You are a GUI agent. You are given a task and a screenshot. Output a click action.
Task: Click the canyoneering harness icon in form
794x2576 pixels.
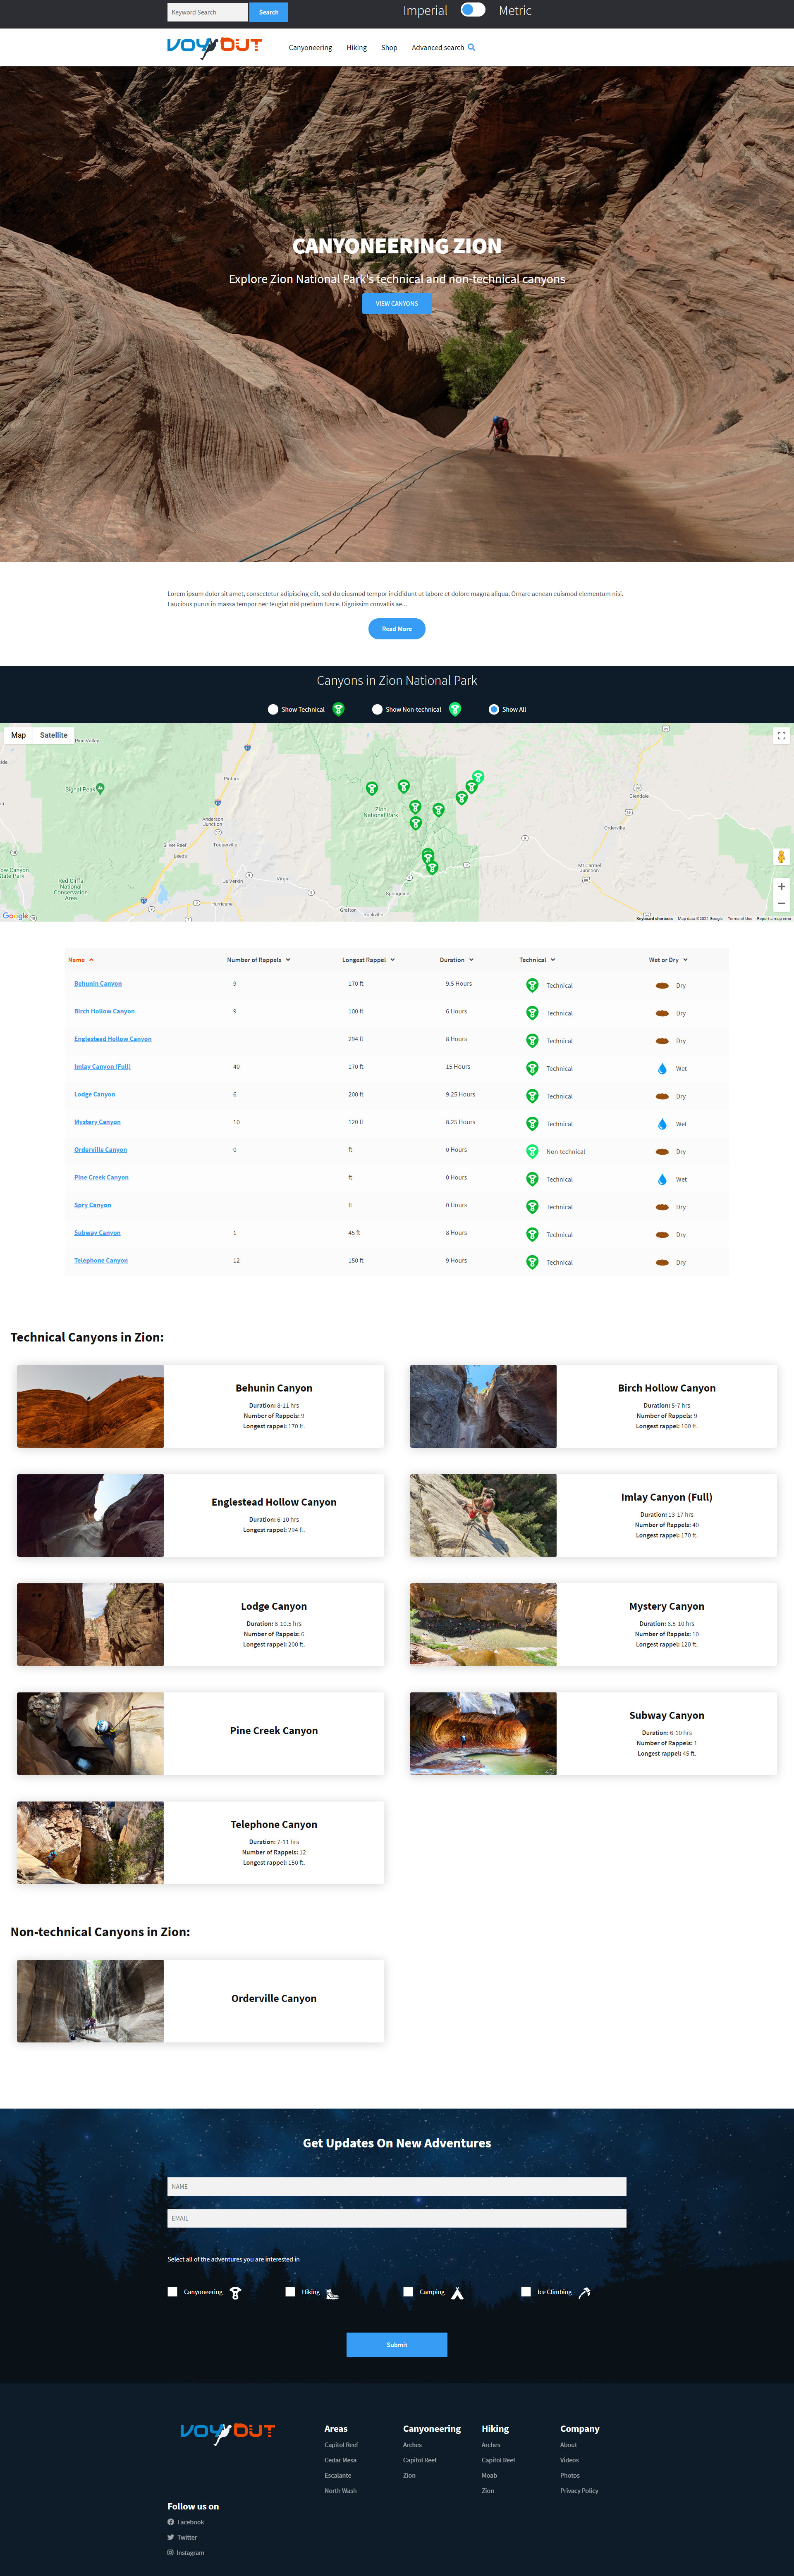pos(235,2293)
